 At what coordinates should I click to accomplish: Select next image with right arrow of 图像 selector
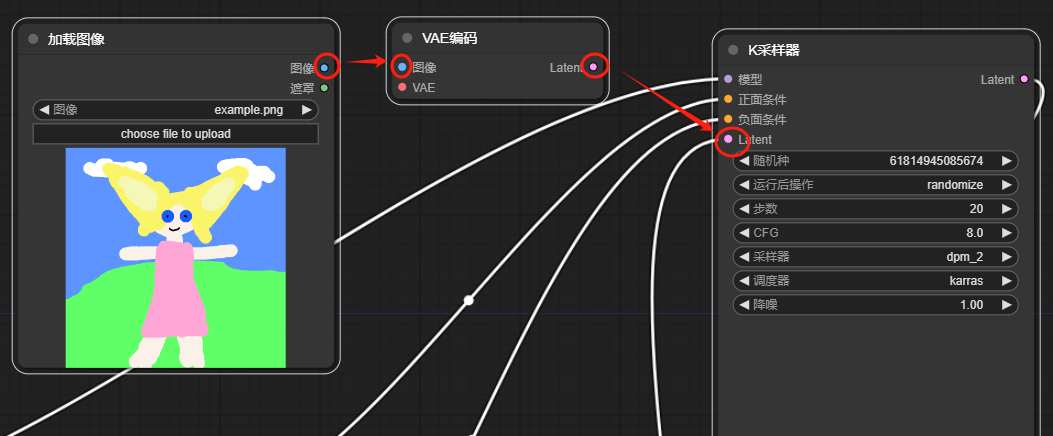(307, 110)
